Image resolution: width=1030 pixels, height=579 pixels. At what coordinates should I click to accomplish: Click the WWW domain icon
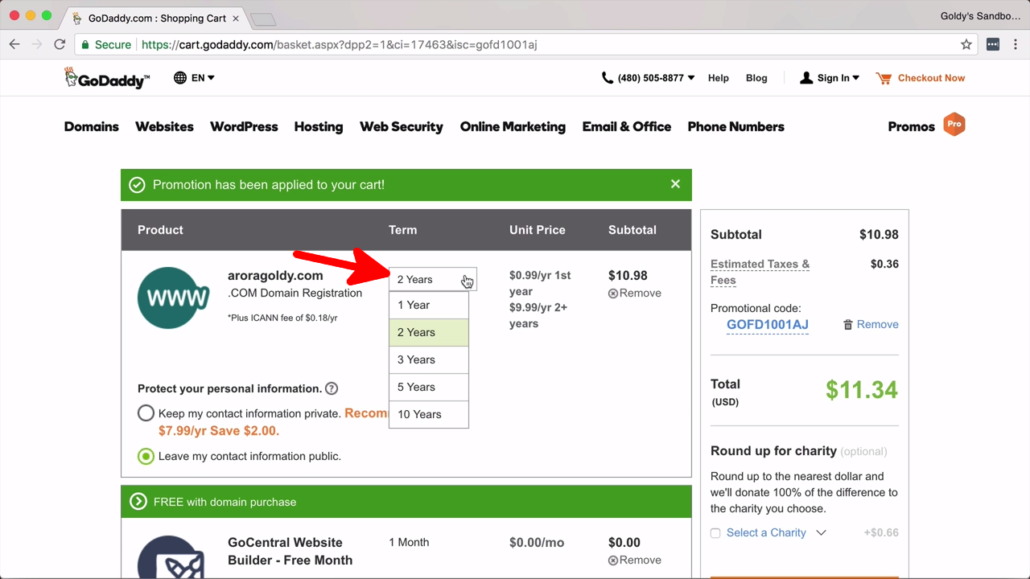click(173, 298)
